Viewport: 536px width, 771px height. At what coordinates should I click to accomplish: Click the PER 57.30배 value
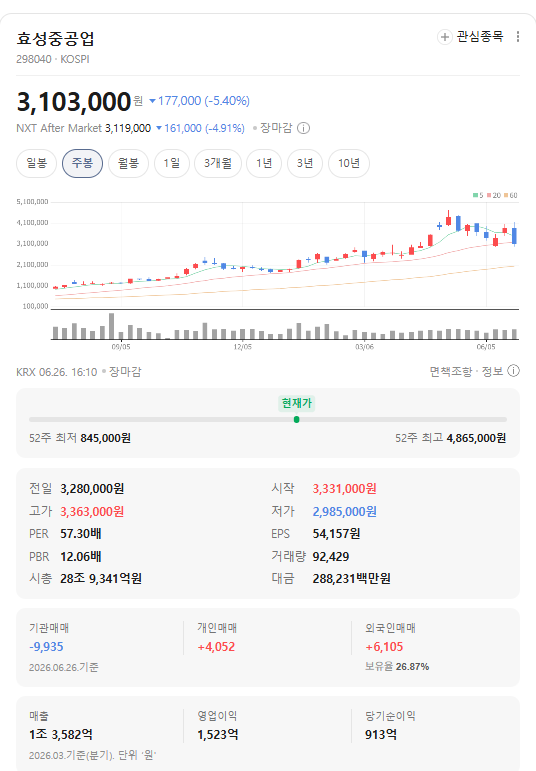coord(81,534)
